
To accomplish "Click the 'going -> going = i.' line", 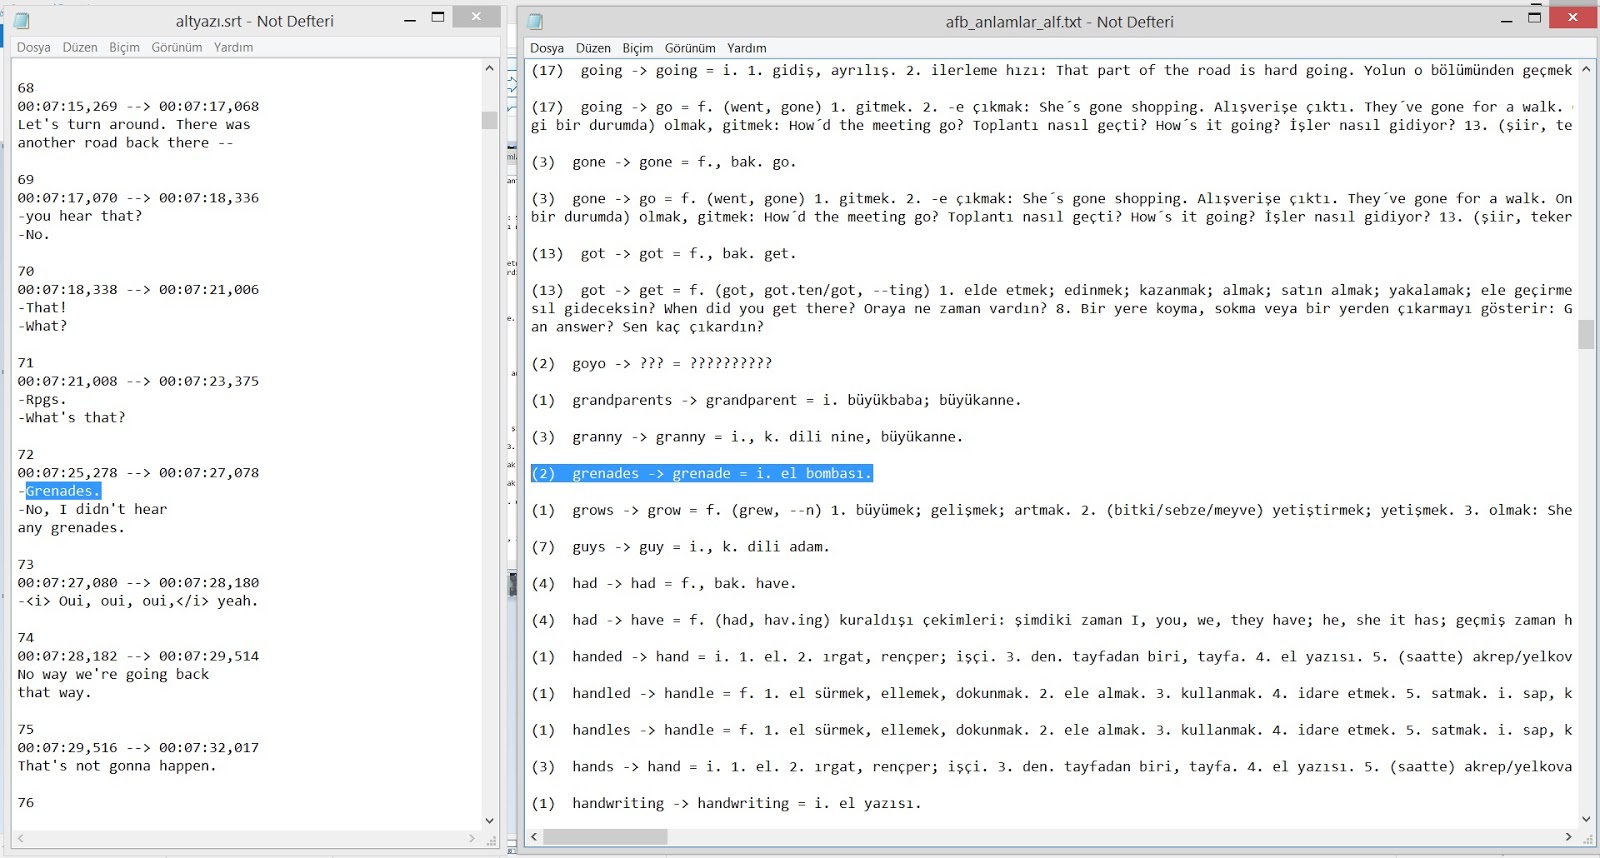I will point(1052,70).
